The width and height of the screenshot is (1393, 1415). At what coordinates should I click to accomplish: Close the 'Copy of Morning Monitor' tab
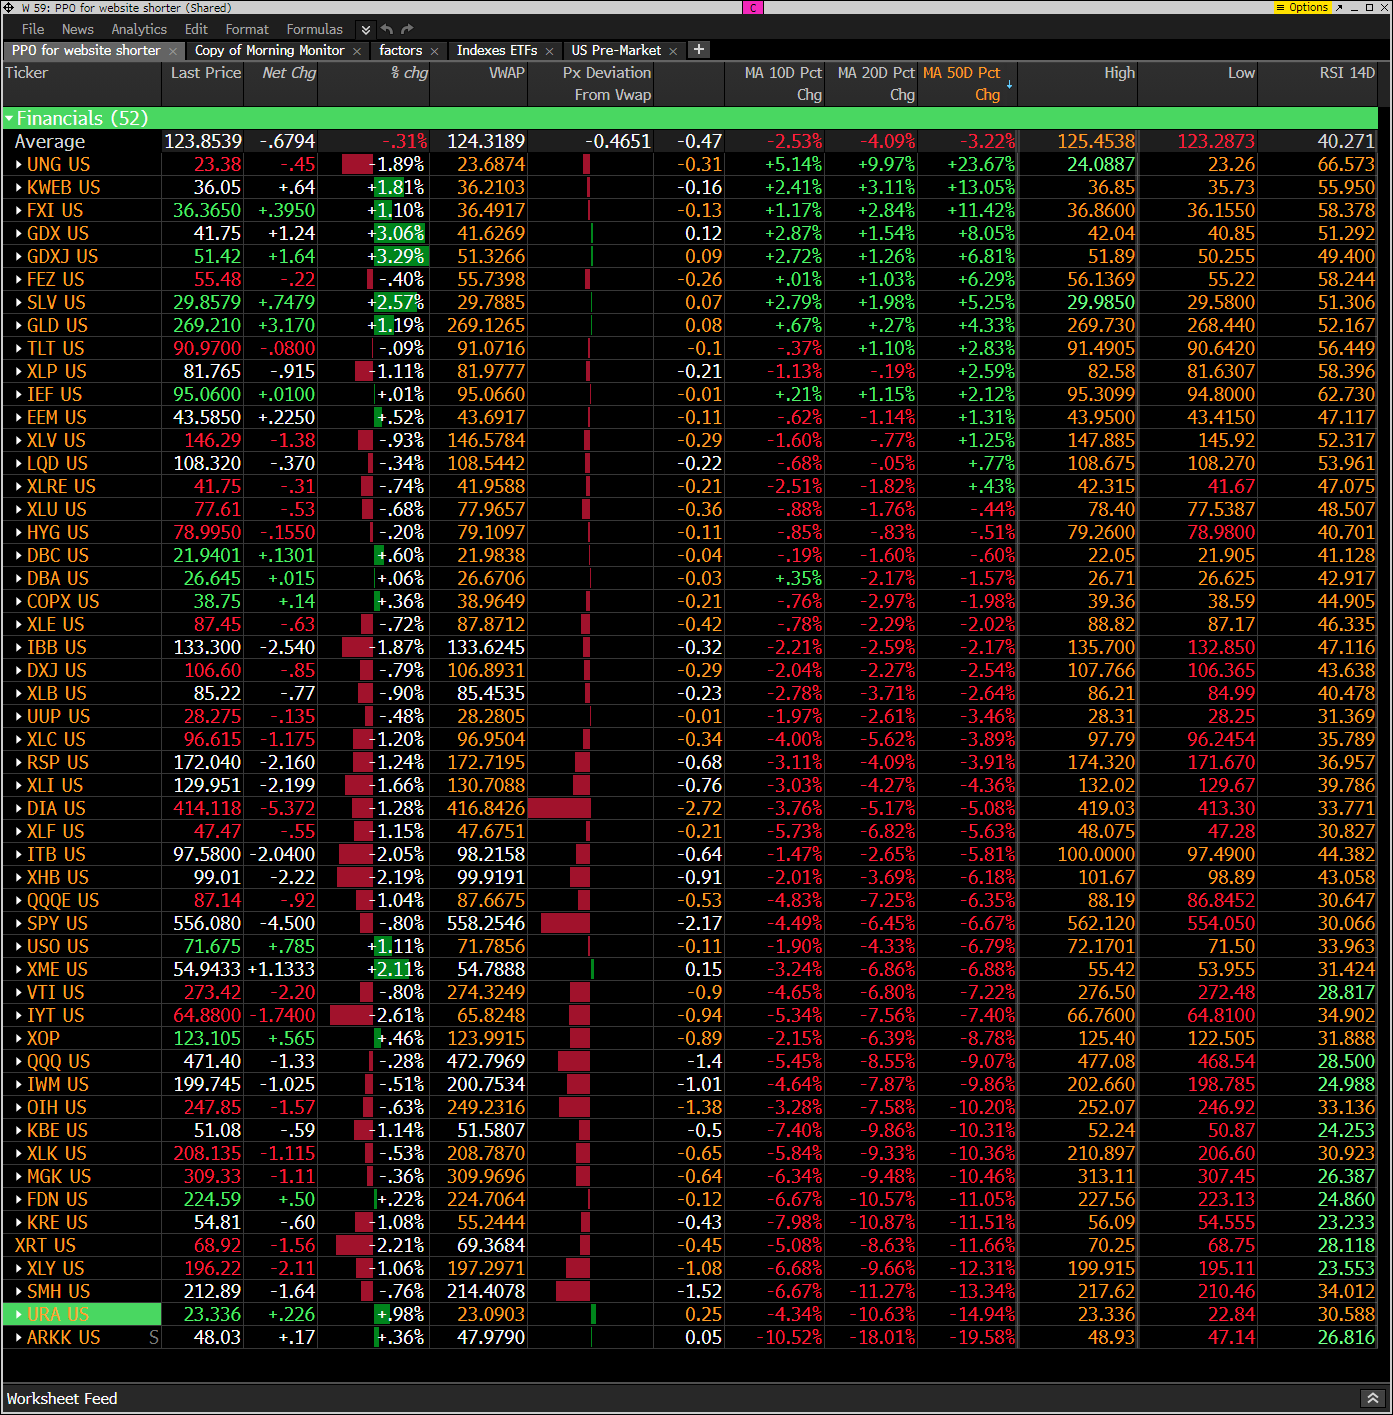(x=357, y=51)
